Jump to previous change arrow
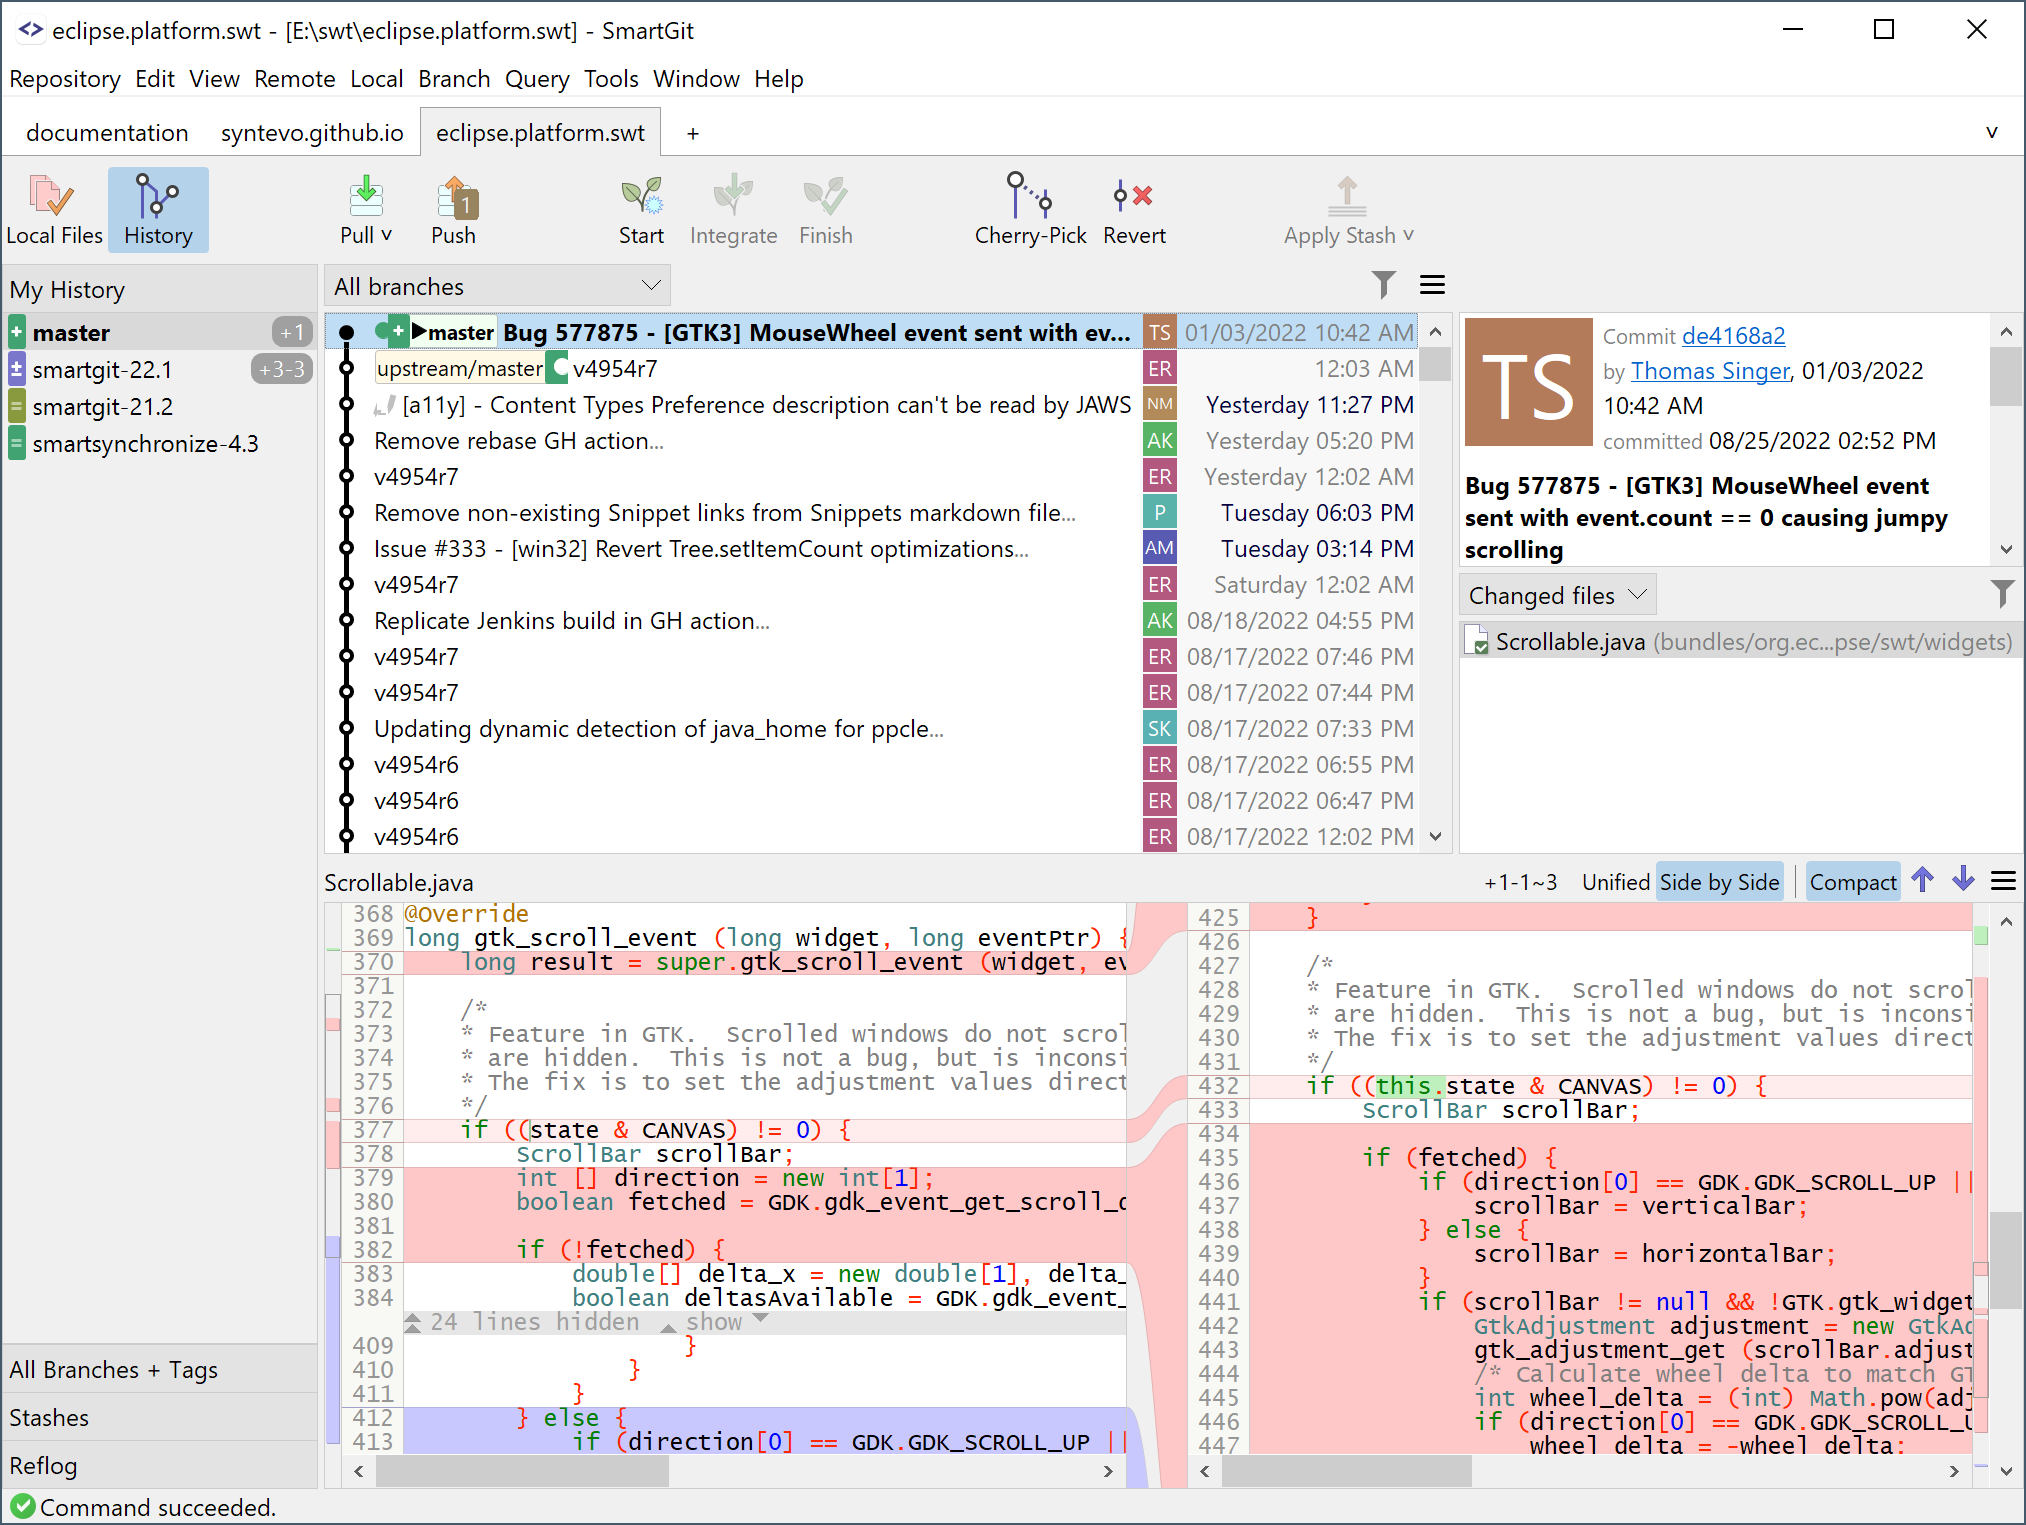 (1922, 880)
